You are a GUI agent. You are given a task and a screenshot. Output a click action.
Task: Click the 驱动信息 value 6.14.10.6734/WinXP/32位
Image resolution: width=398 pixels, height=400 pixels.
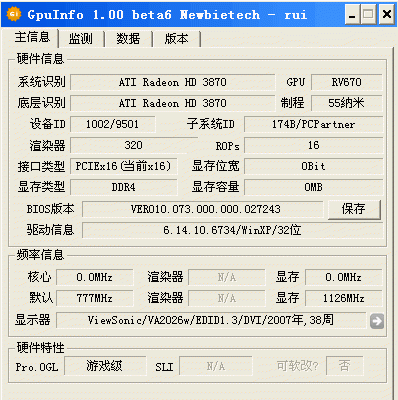pyautogui.click(x=232, y=230)
